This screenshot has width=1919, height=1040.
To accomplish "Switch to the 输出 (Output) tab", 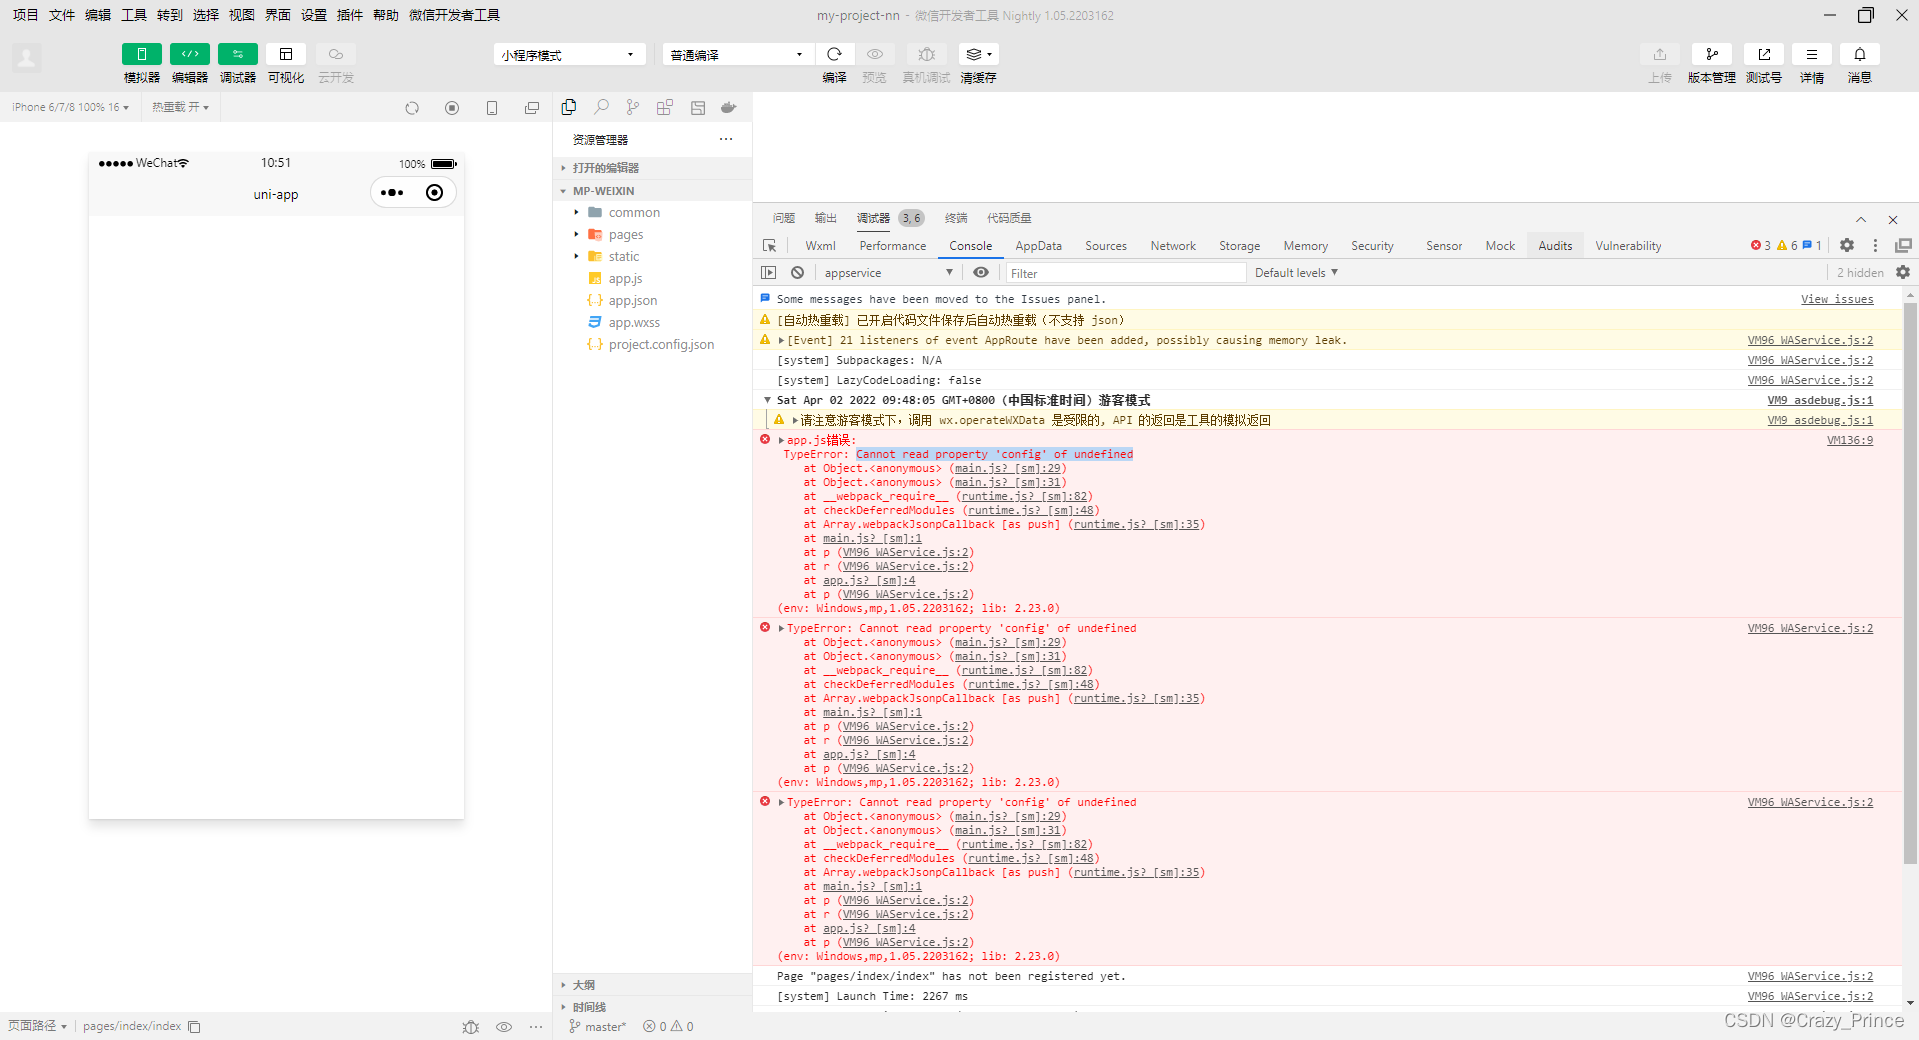I will point(826,218).
